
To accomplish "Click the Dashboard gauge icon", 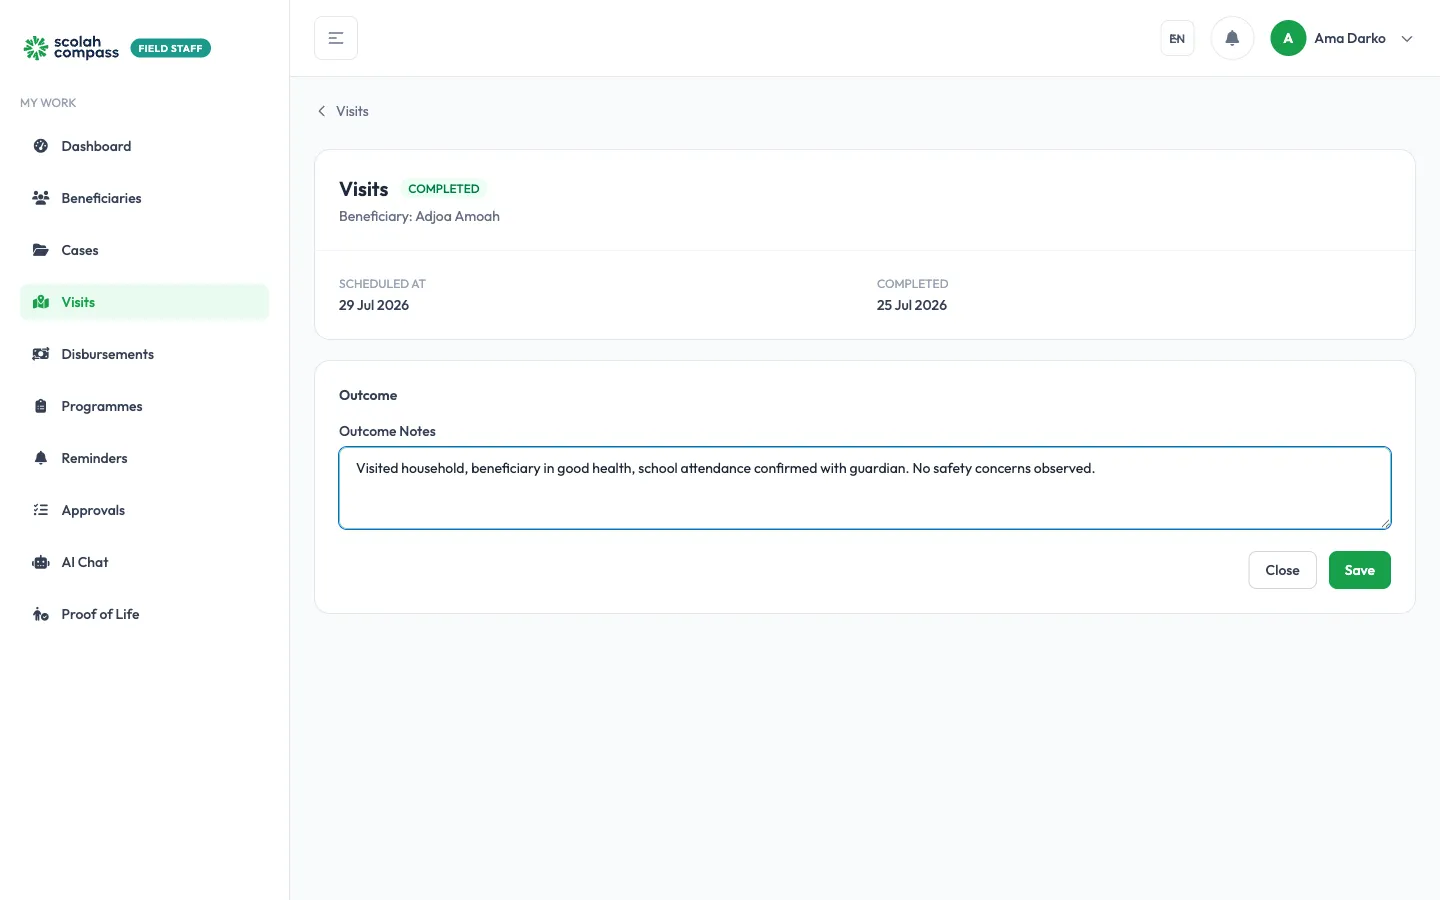I will pyautogui.click(x=41, y=146).
